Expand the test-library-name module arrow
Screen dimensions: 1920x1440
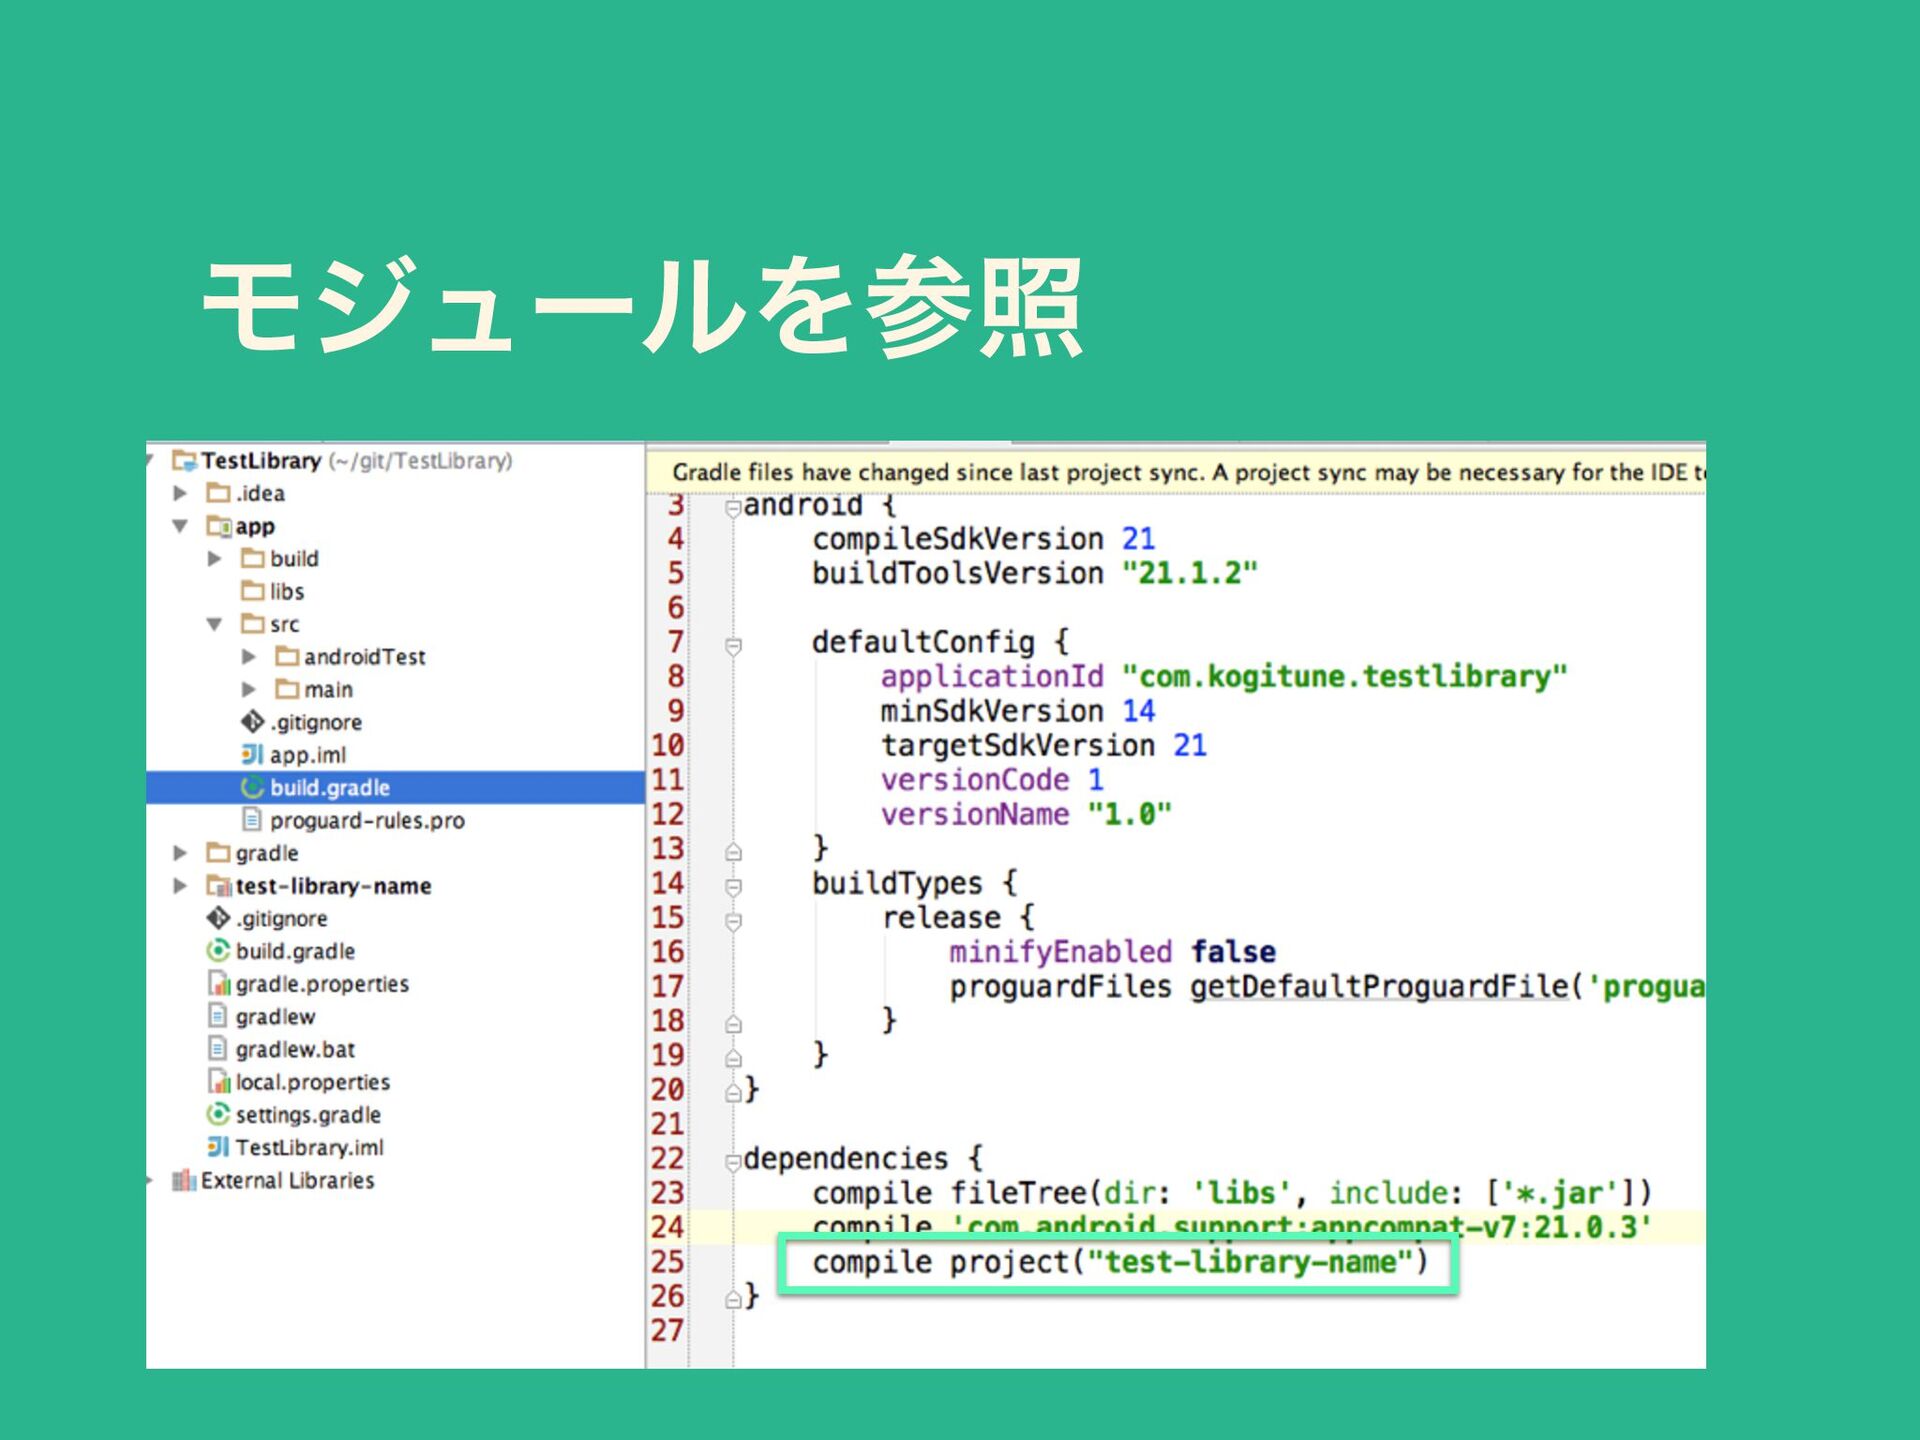click(180, 886)
